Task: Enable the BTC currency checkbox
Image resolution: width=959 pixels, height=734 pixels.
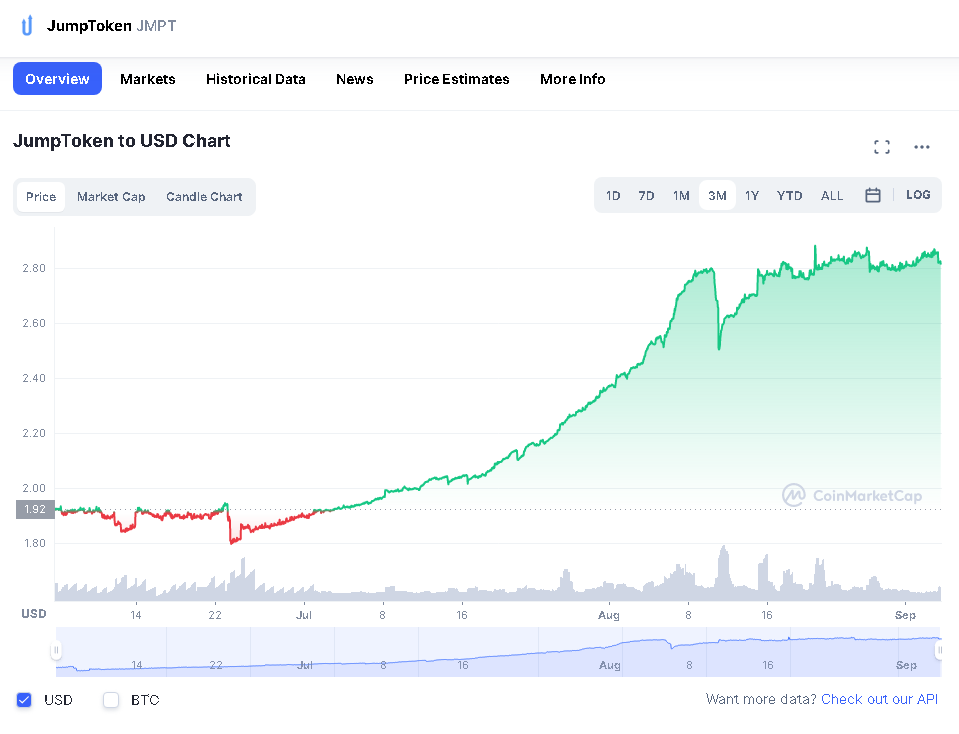Action: [111, 700]
